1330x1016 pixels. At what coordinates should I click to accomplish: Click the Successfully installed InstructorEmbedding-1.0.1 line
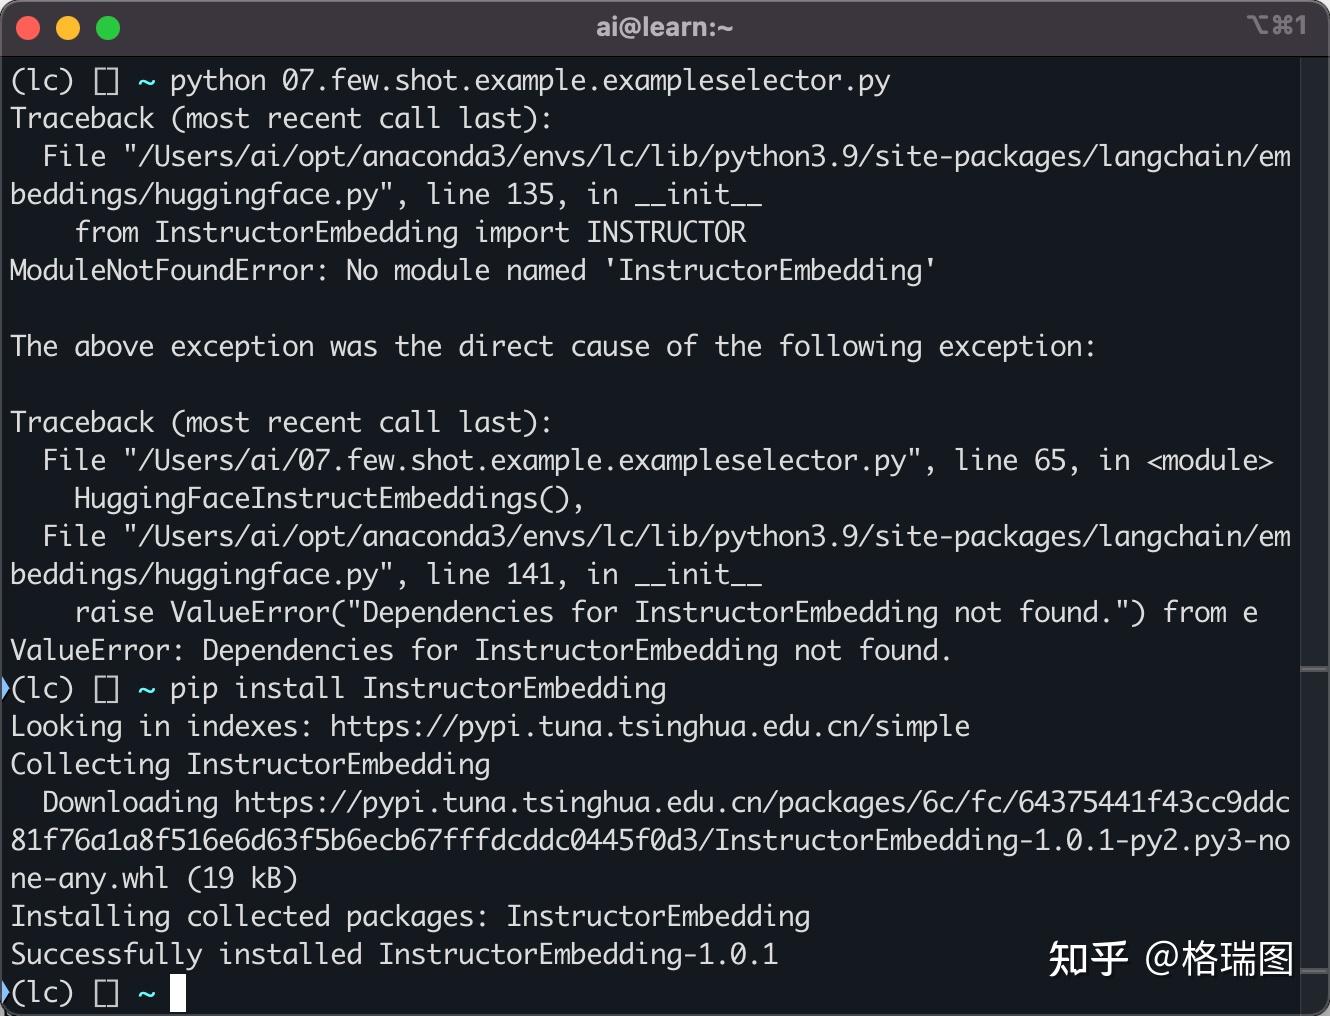coord(394,955)
